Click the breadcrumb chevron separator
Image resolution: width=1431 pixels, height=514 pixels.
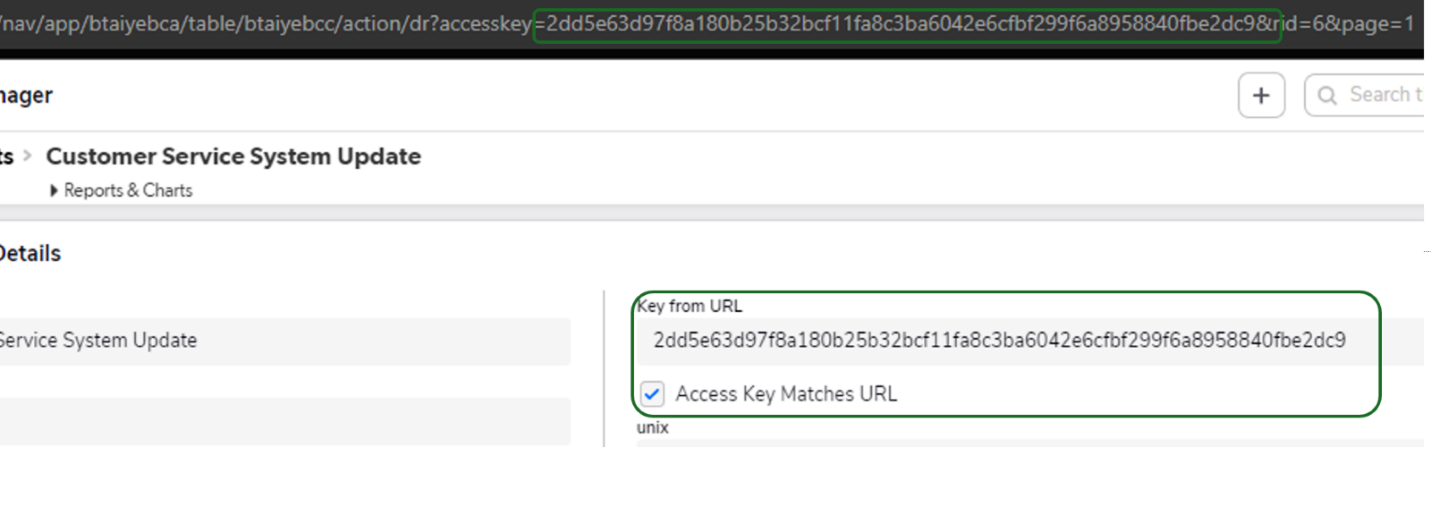(28, 157)
